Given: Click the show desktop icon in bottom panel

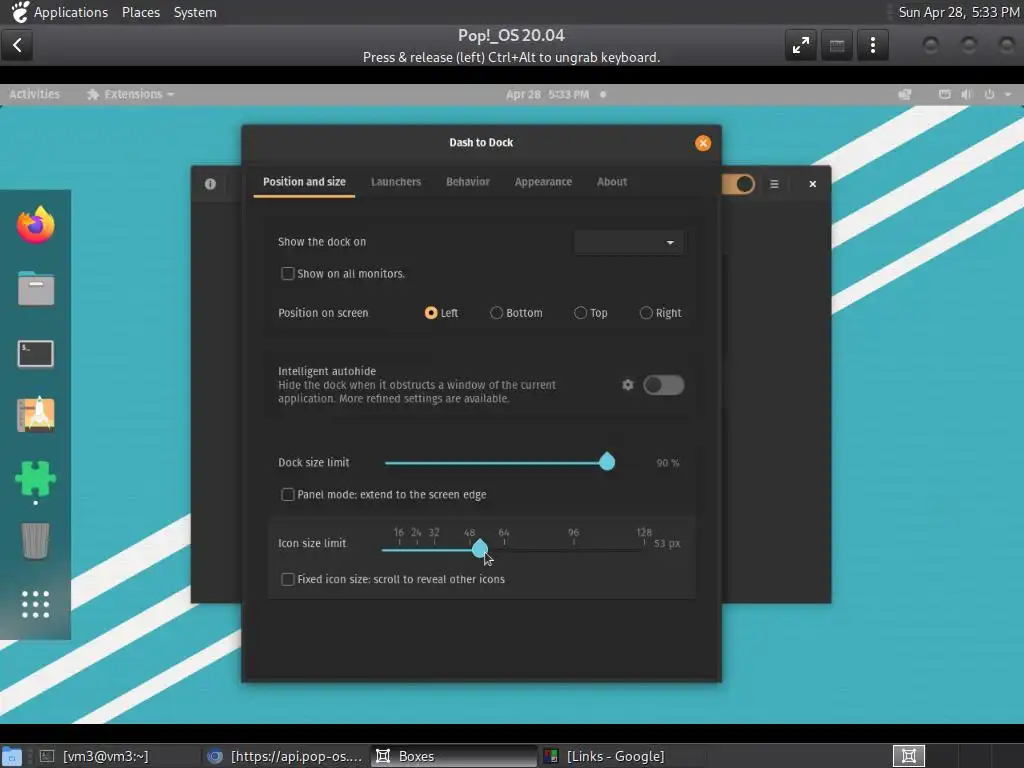Looking at the screenshot, I should 12,756.
